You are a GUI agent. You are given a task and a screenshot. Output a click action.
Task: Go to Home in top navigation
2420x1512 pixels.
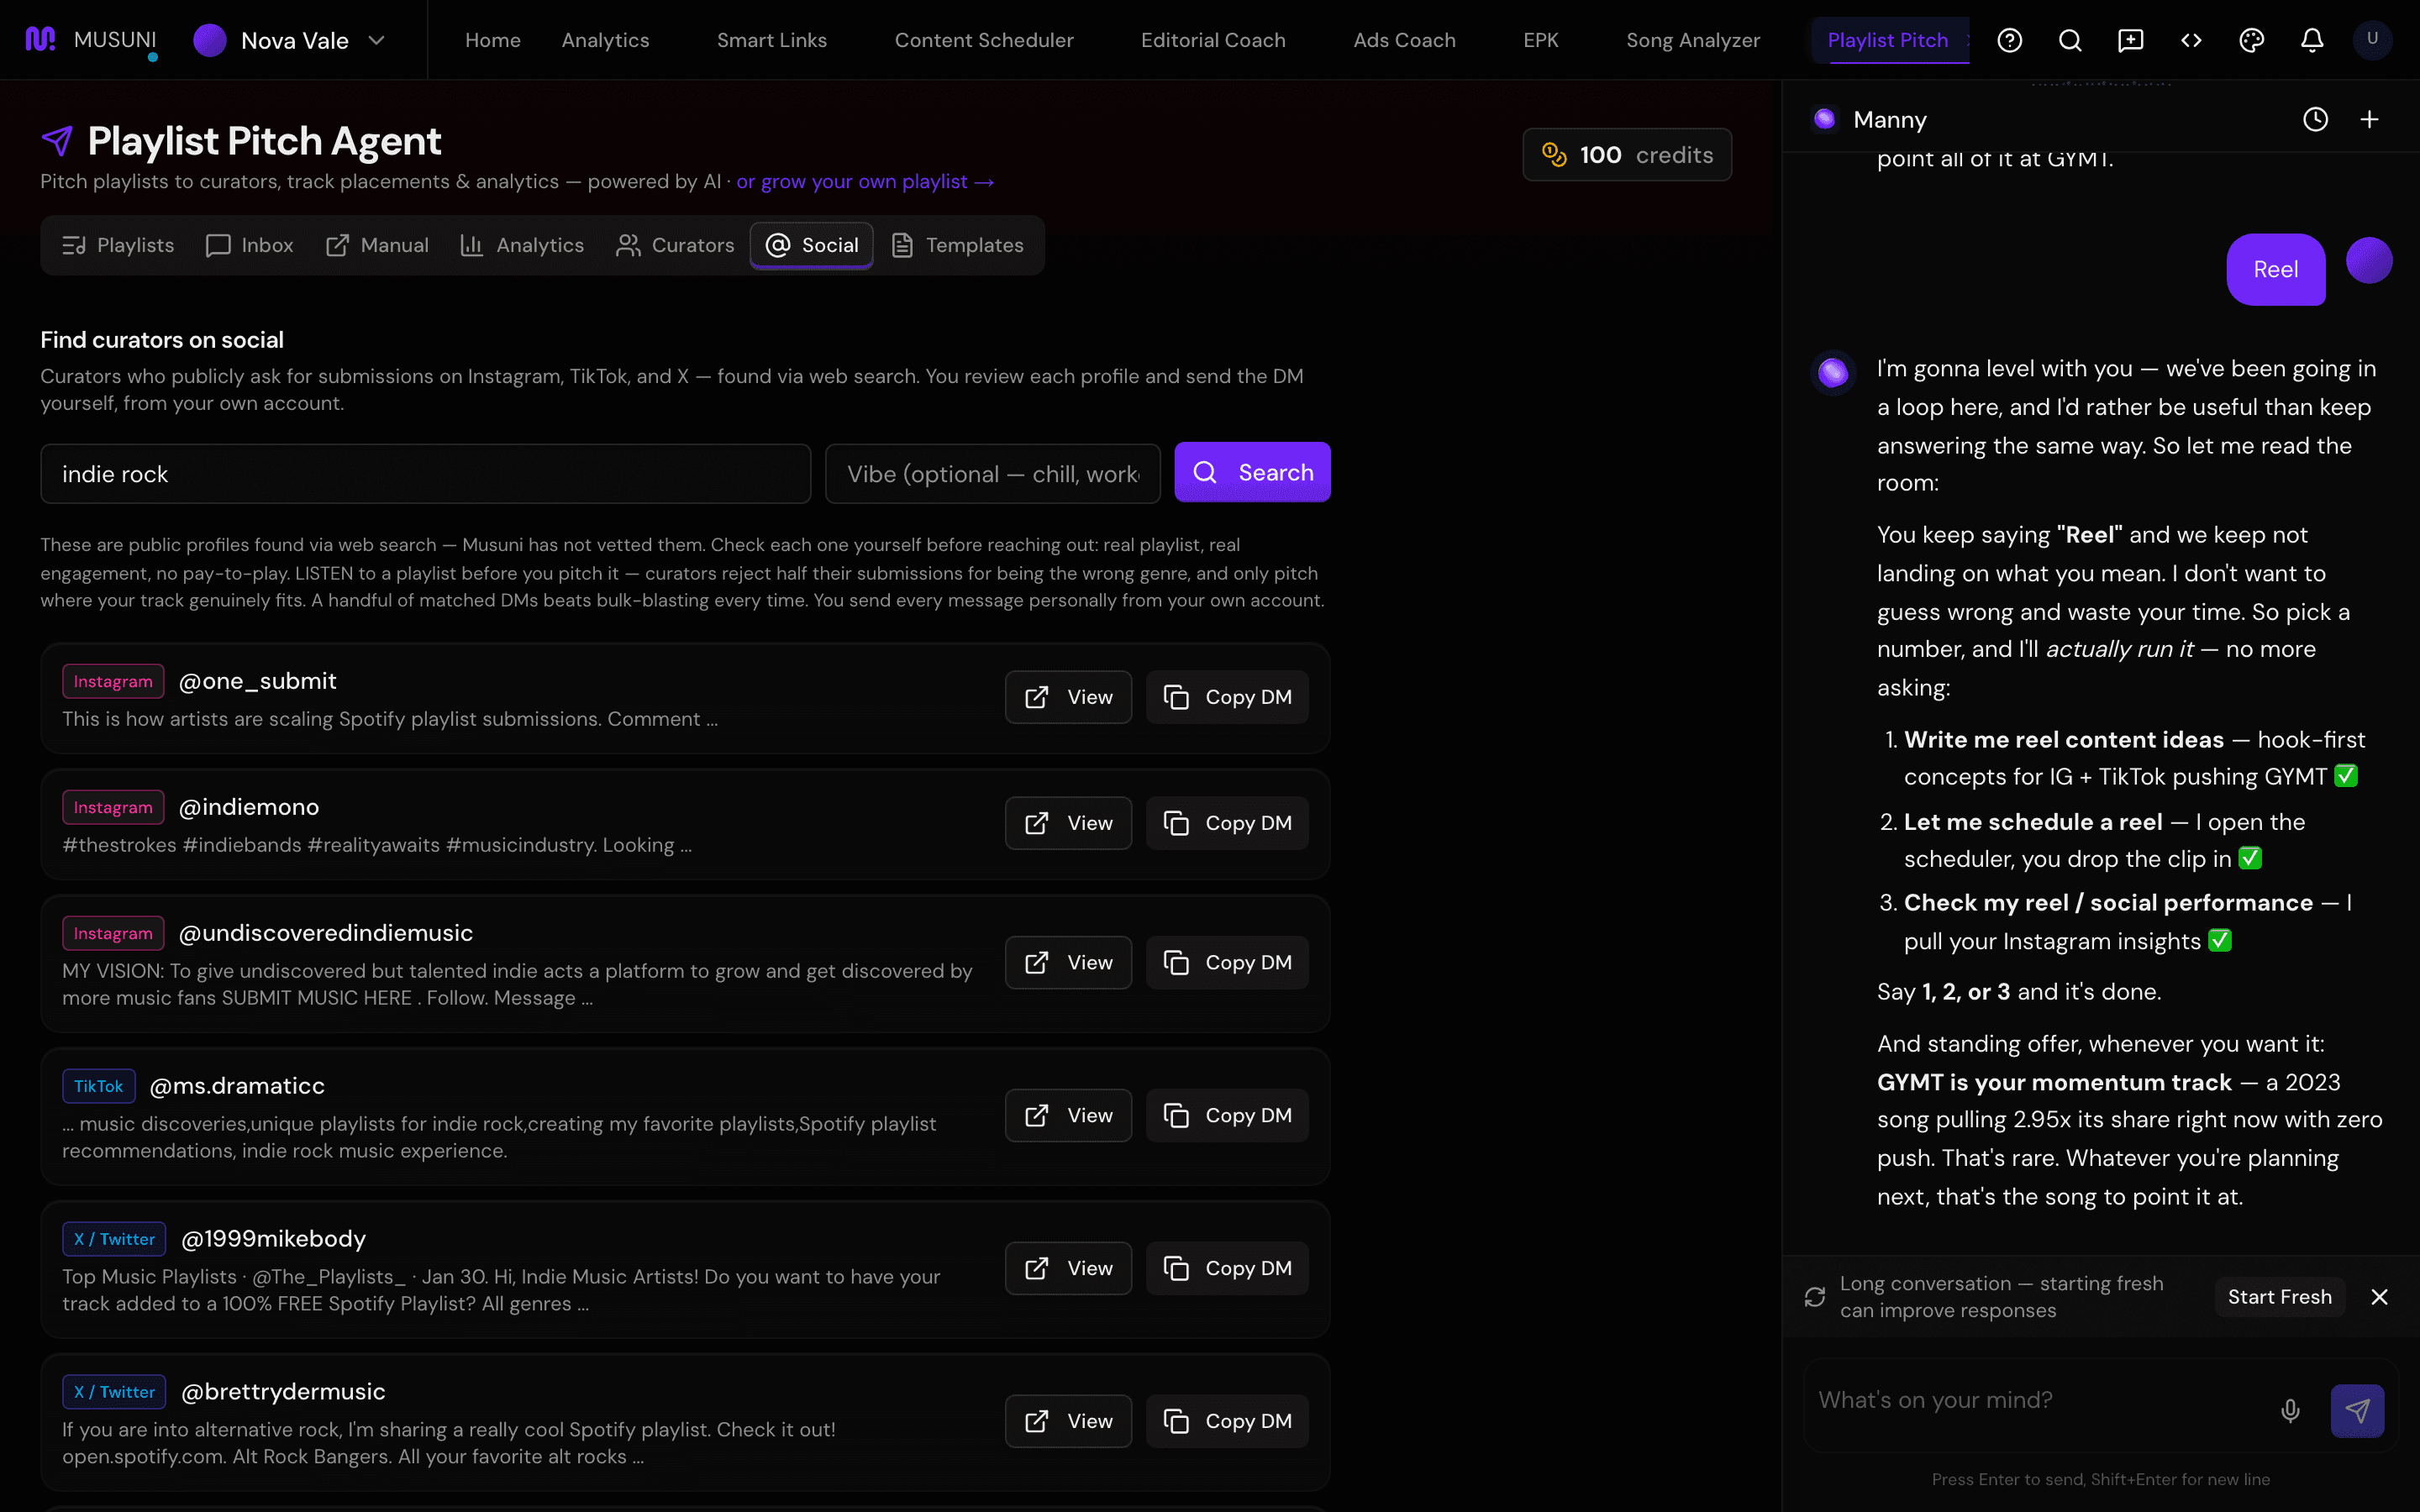tap(493, 40)
